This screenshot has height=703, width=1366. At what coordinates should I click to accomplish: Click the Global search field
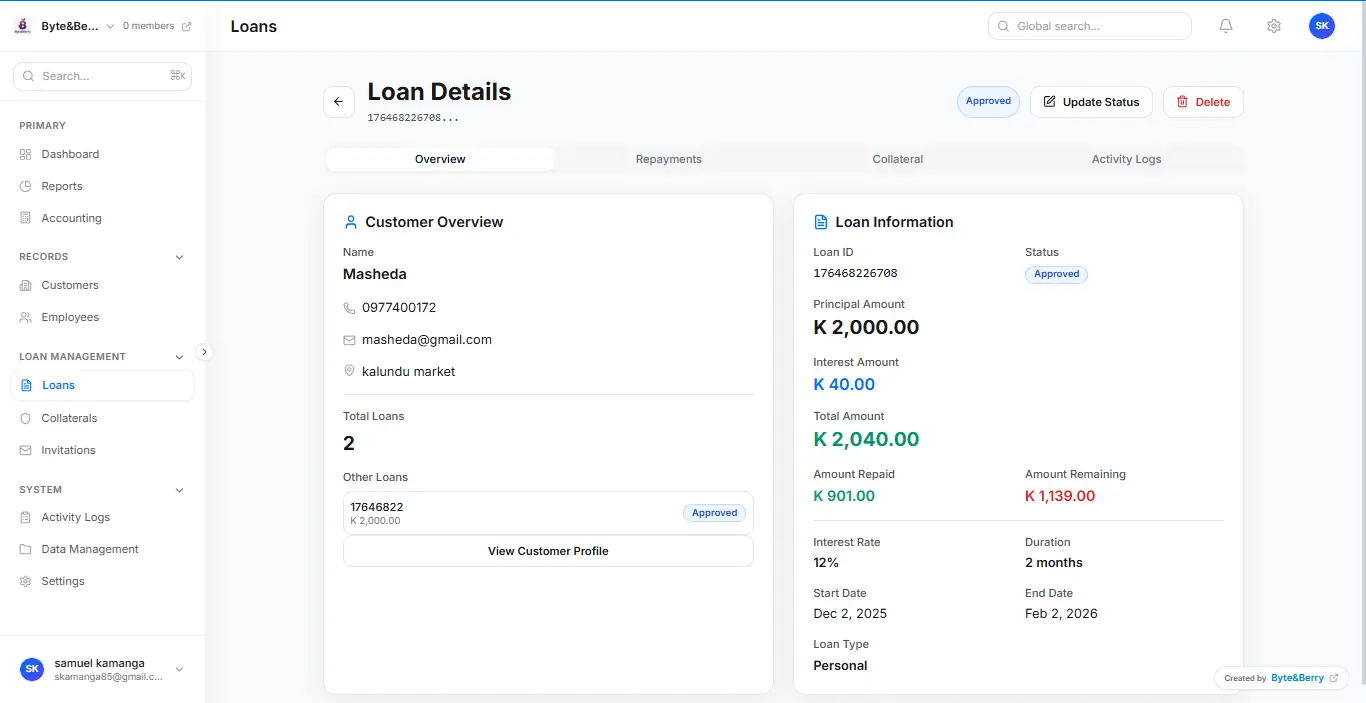pos(1089,26)
